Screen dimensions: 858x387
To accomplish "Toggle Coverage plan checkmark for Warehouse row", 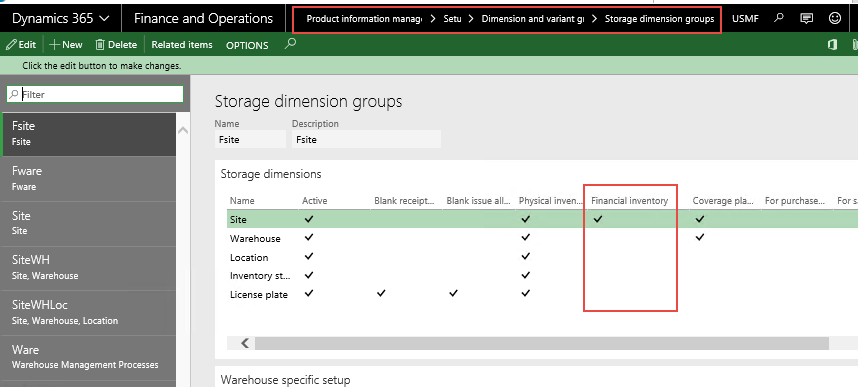I will [x=699, y=238].
